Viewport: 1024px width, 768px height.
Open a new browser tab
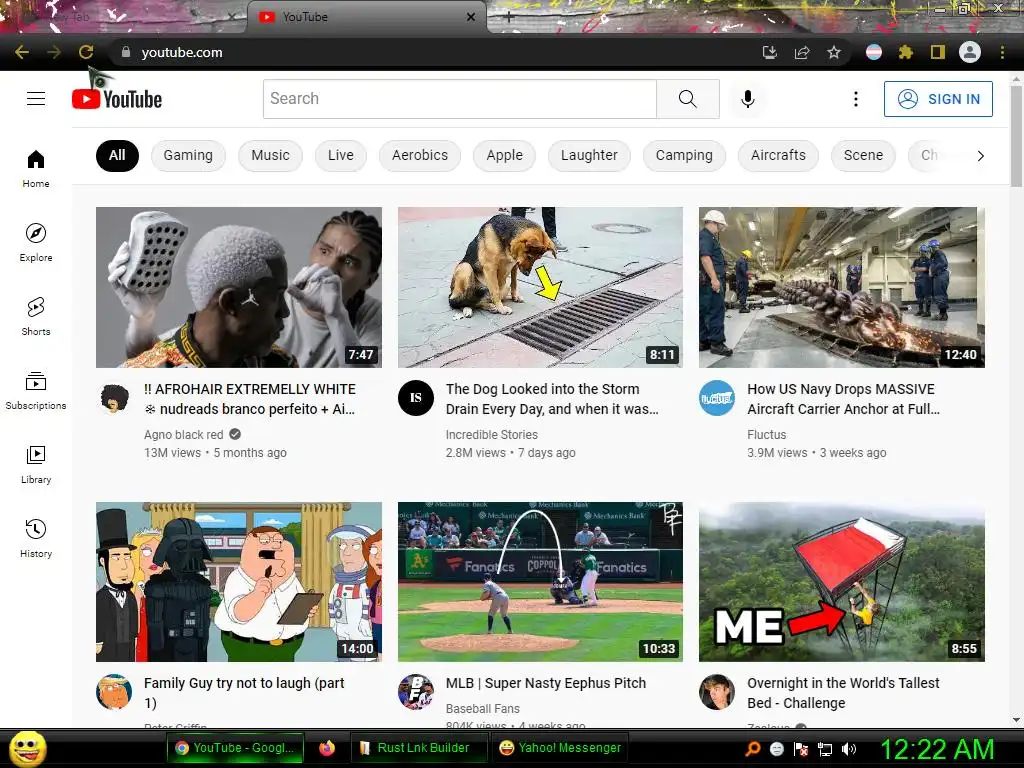click(x=509, y=17)
